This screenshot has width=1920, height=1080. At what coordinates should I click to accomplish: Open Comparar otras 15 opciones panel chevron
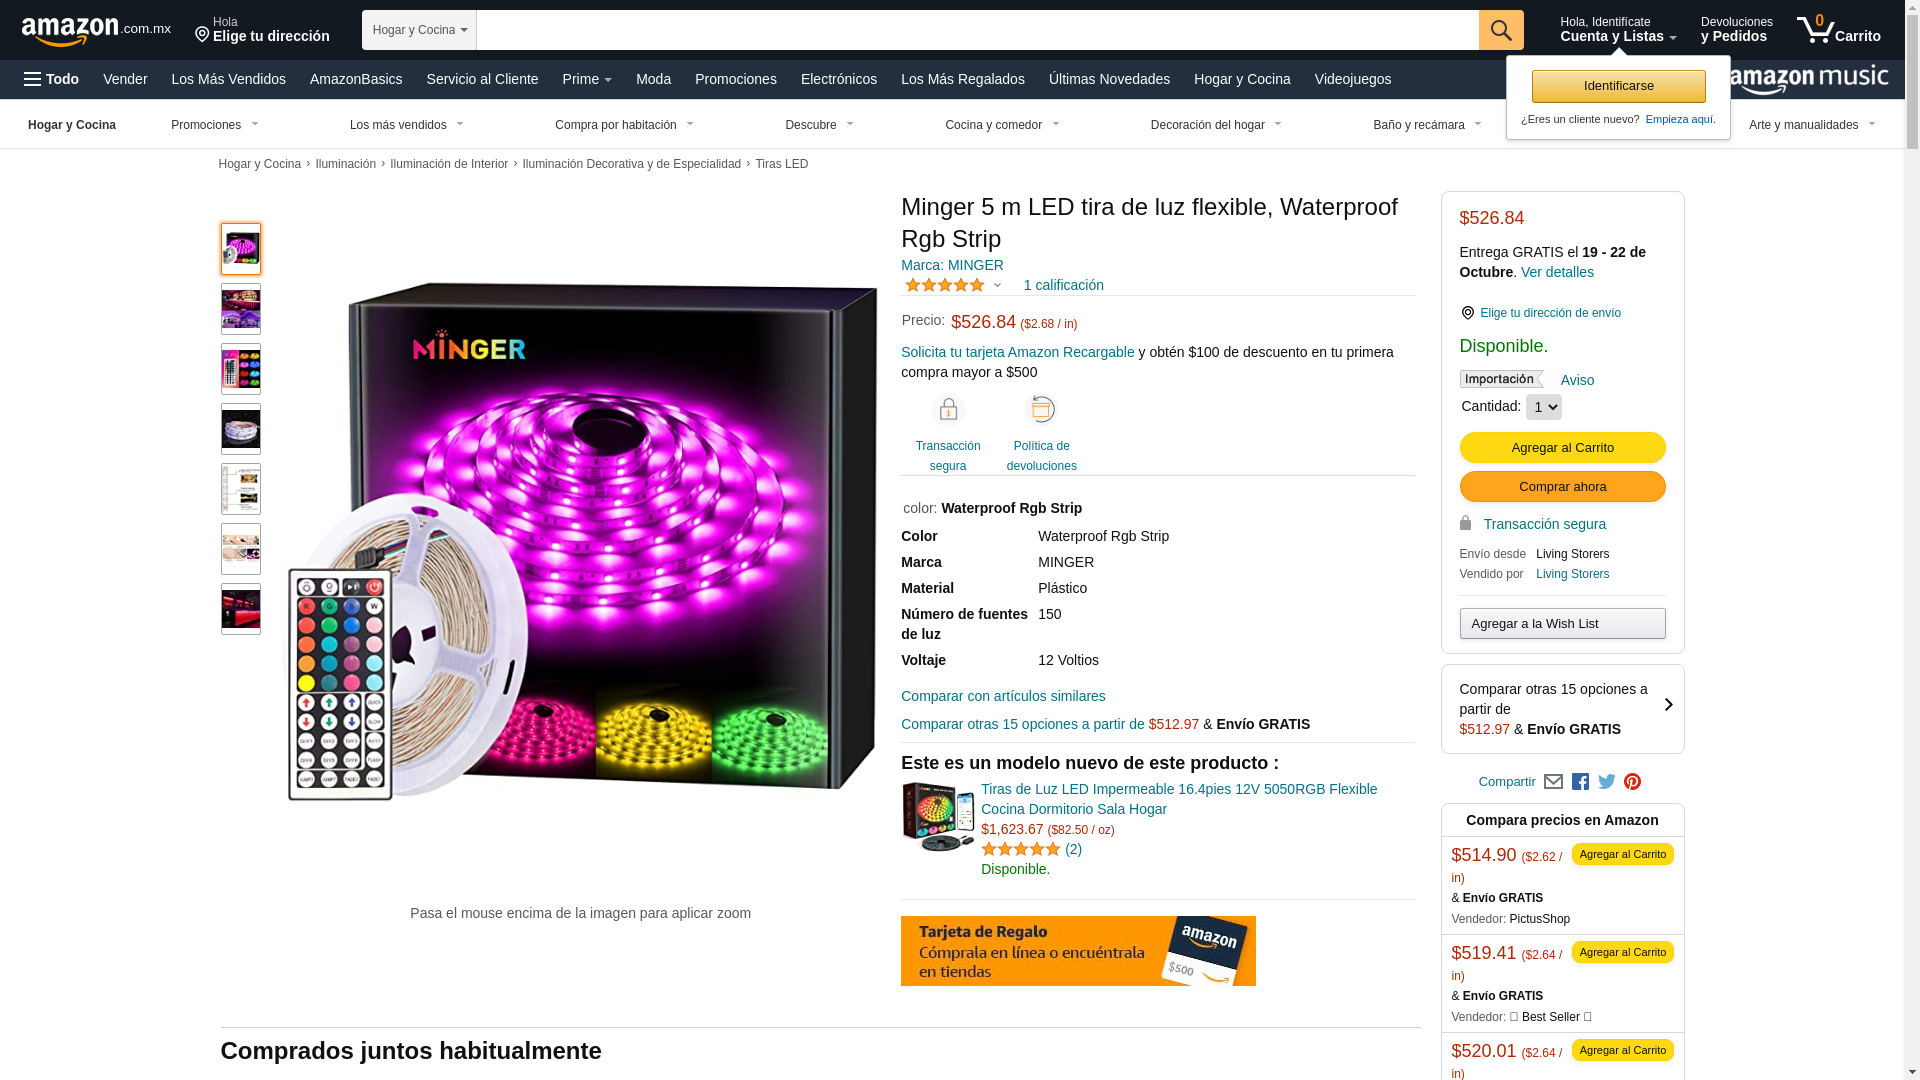point(1668,705)
